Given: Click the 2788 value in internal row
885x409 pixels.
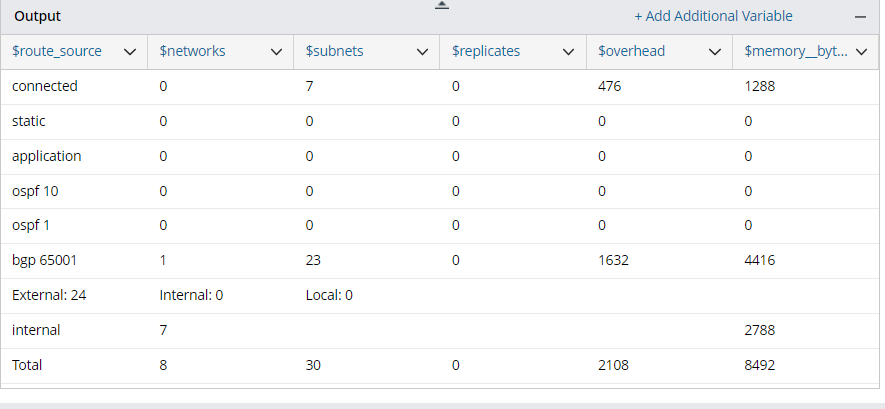Looking at the screenshot, I should pyautogui.click(x=760, y=330).
